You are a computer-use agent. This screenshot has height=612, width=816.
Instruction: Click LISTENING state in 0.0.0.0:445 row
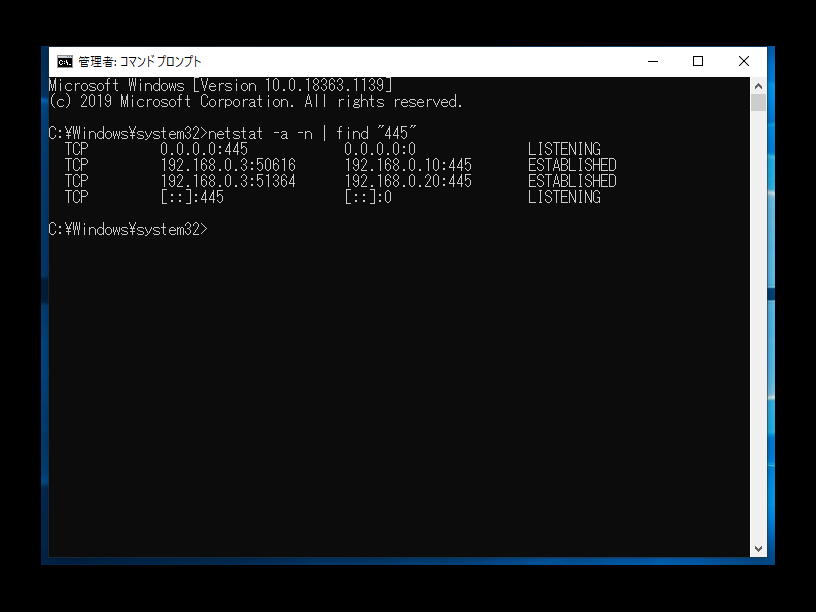pos(564,149)
